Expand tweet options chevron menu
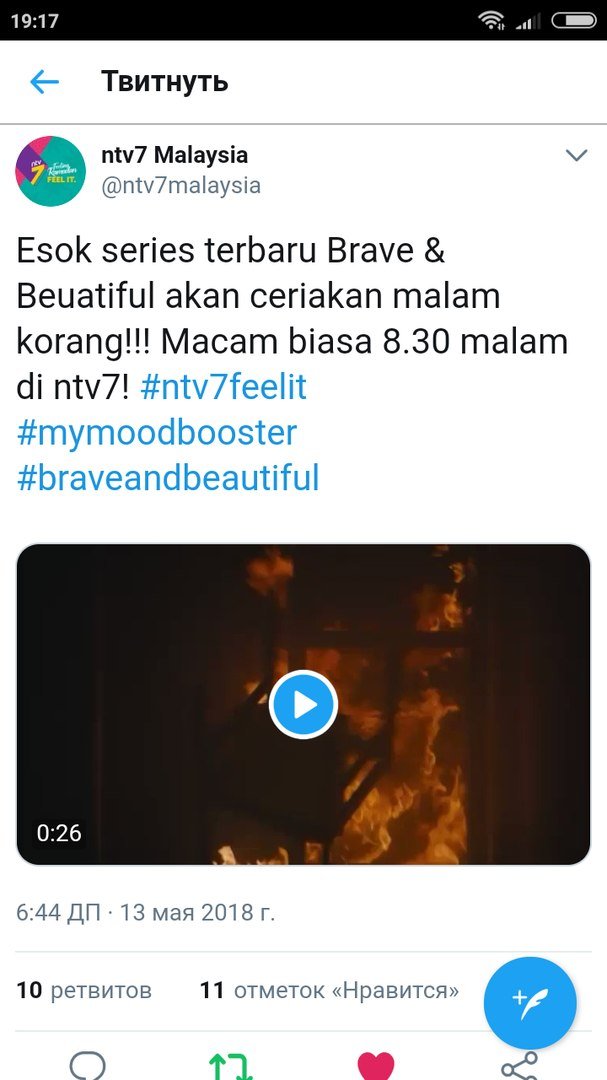The width and height of the screenshot is (607, 1080). 576,155
